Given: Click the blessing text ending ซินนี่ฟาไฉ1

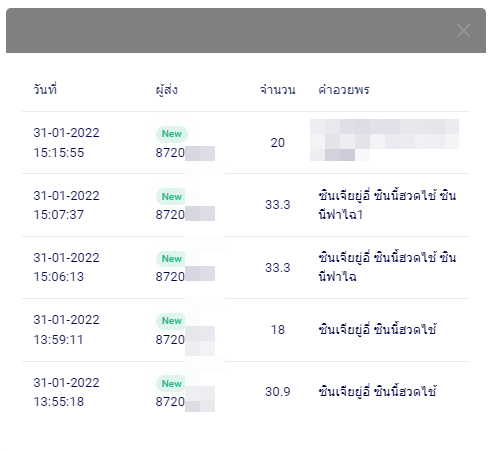Looking at the screenshot, I should (x=387, y=205).
